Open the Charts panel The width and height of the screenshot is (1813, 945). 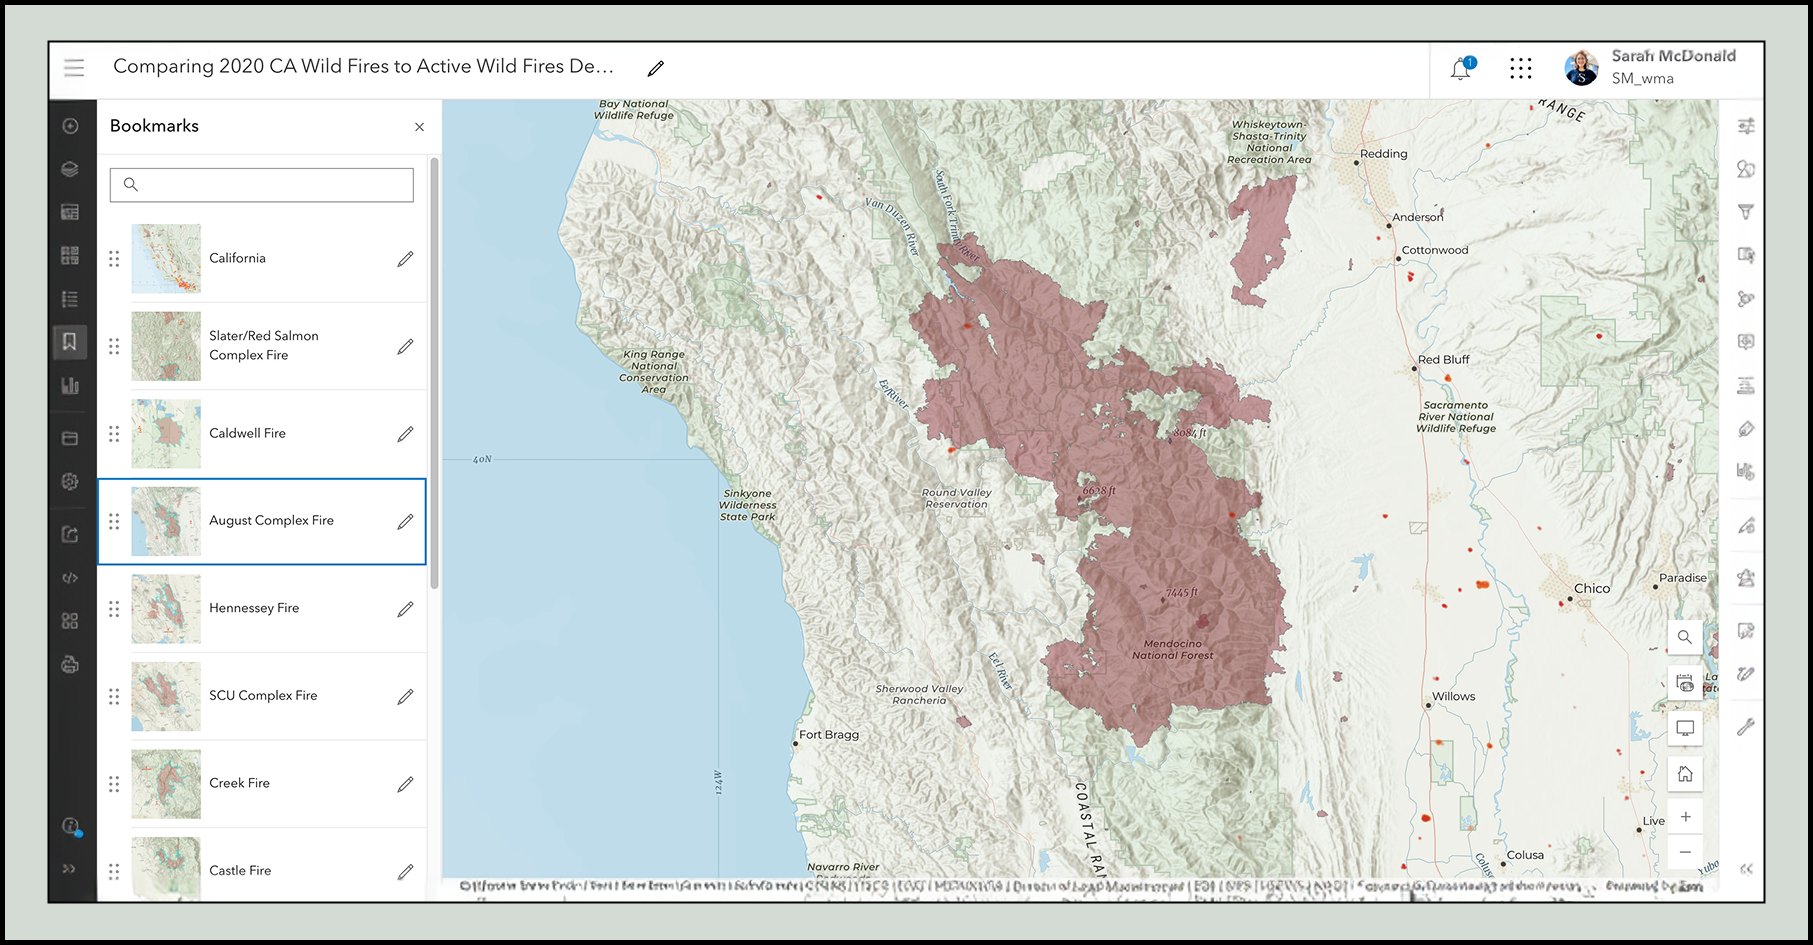[70, 385]
